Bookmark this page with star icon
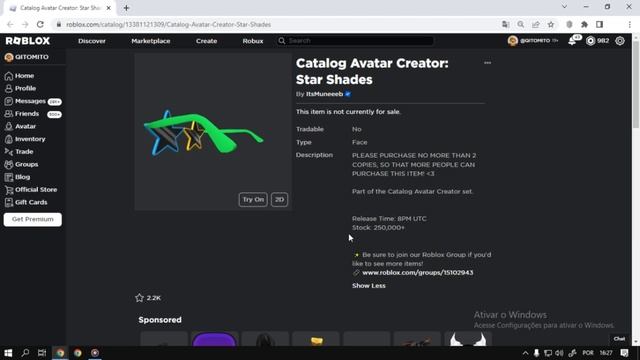 (551, 24)
